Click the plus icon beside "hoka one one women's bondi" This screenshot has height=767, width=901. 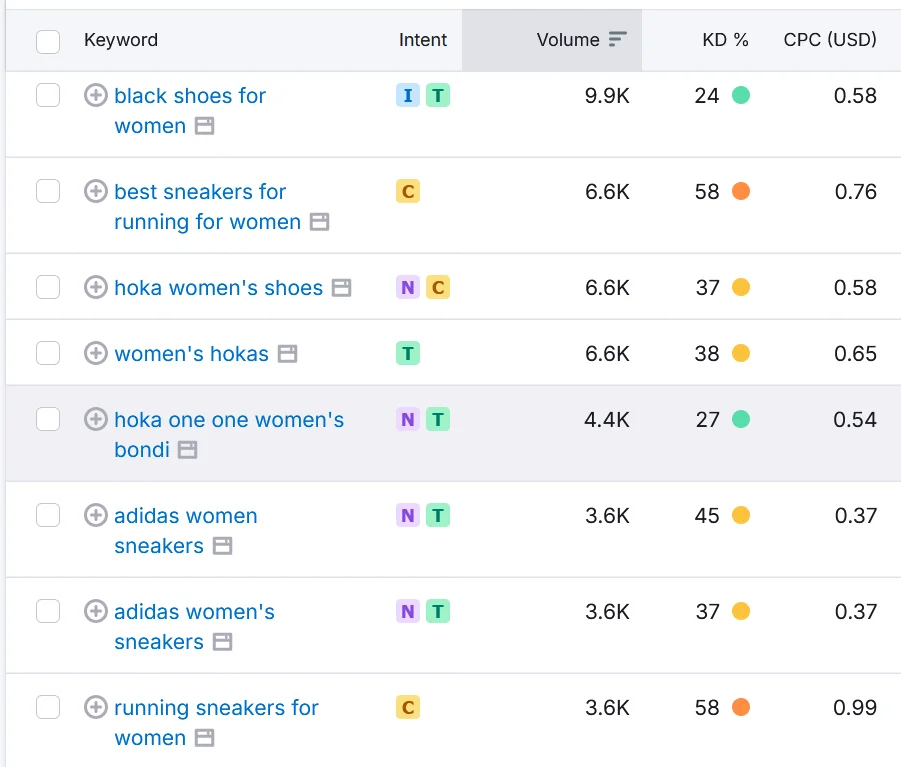pos(95,420)
